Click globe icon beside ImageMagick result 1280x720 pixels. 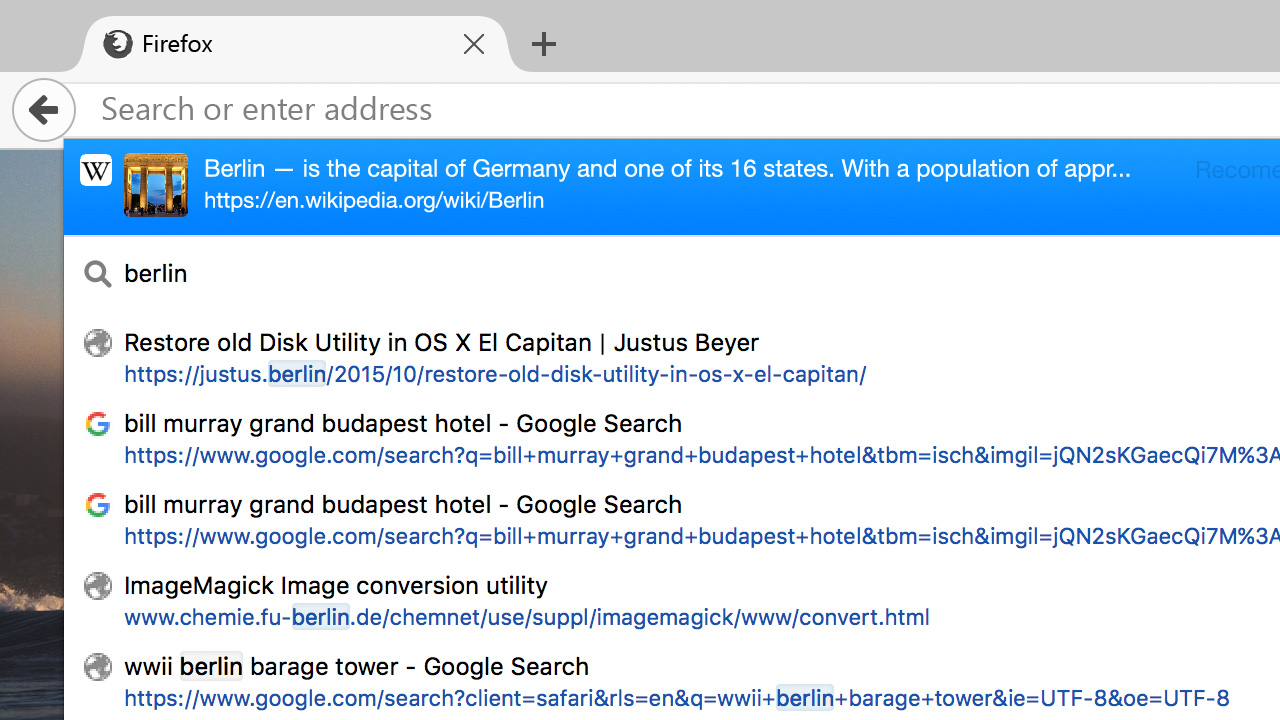pyautogui.click(x=97, y=586)
